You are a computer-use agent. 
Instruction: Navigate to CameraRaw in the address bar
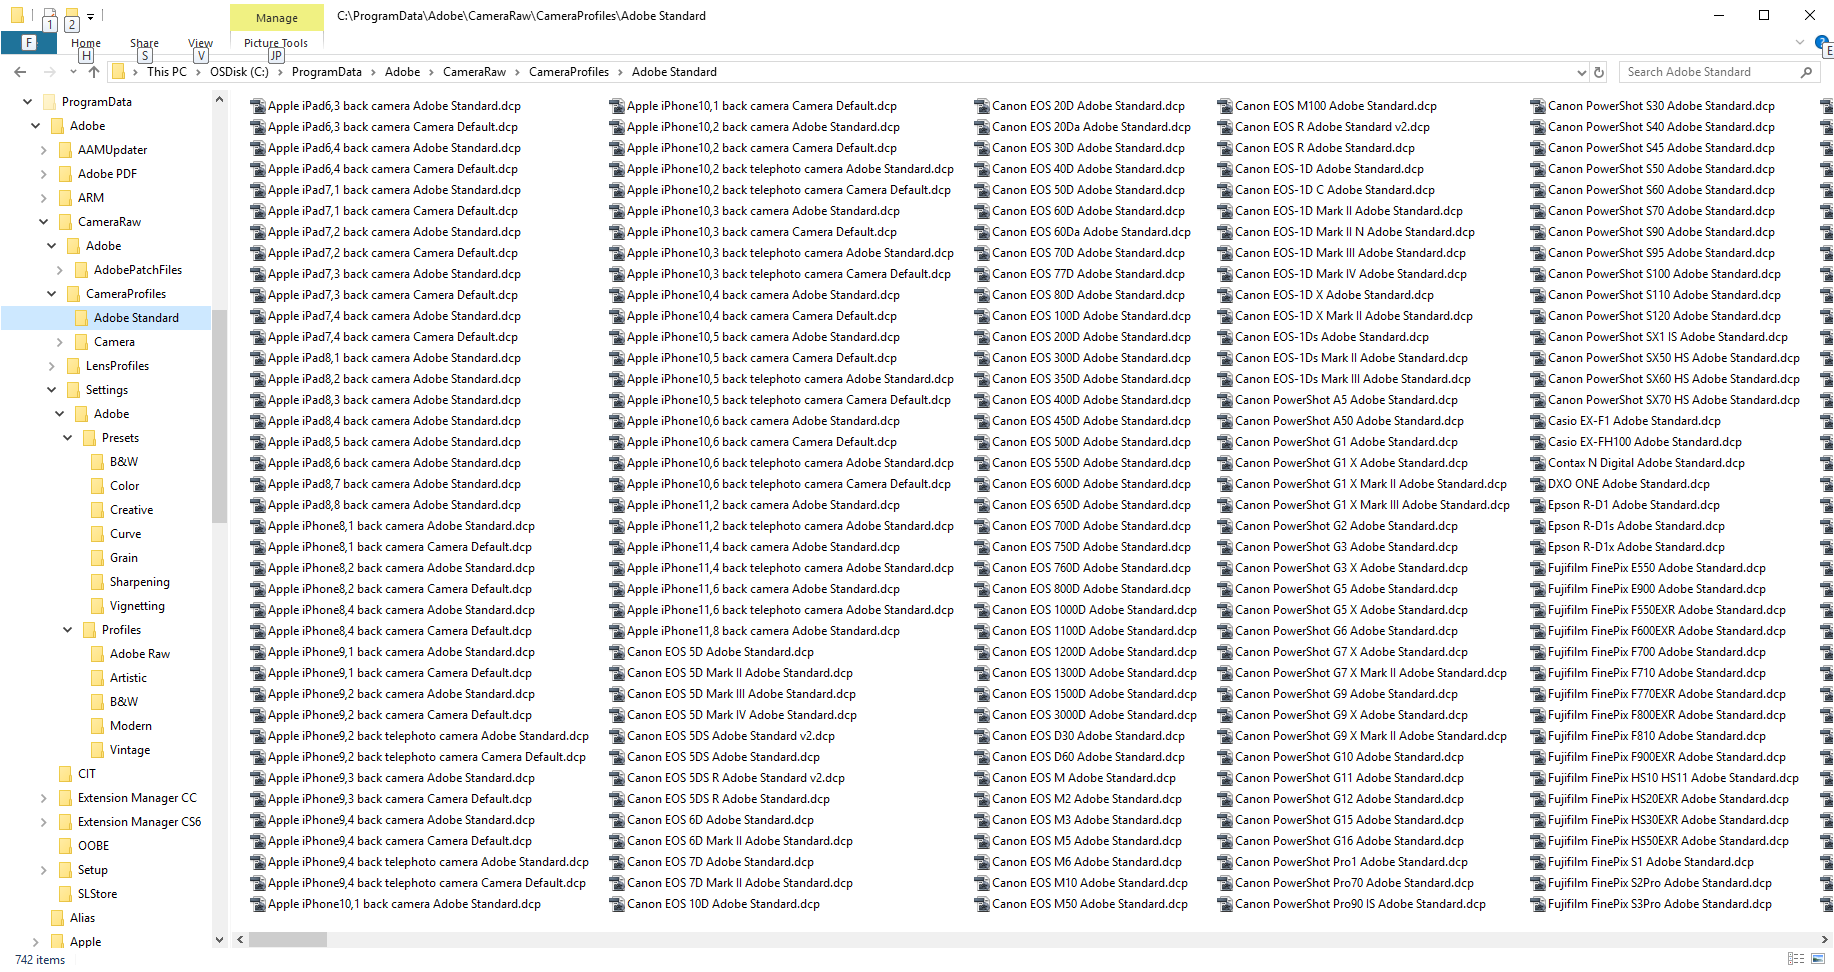[474, 72]
